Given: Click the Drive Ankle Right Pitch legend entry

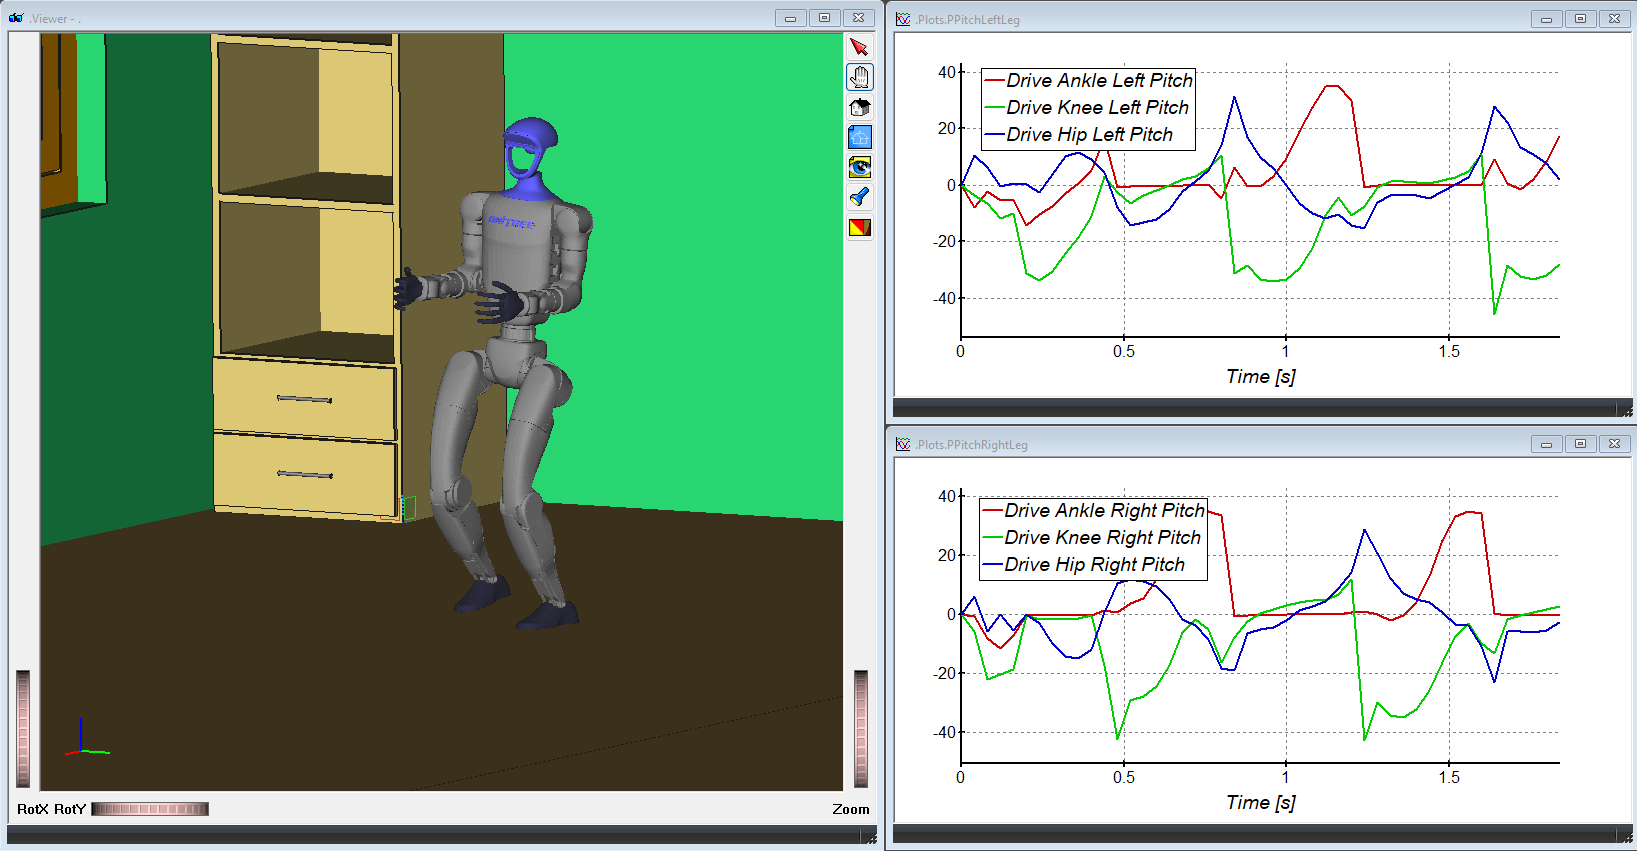Looking at the screenshot, I should coord(1094,510).
